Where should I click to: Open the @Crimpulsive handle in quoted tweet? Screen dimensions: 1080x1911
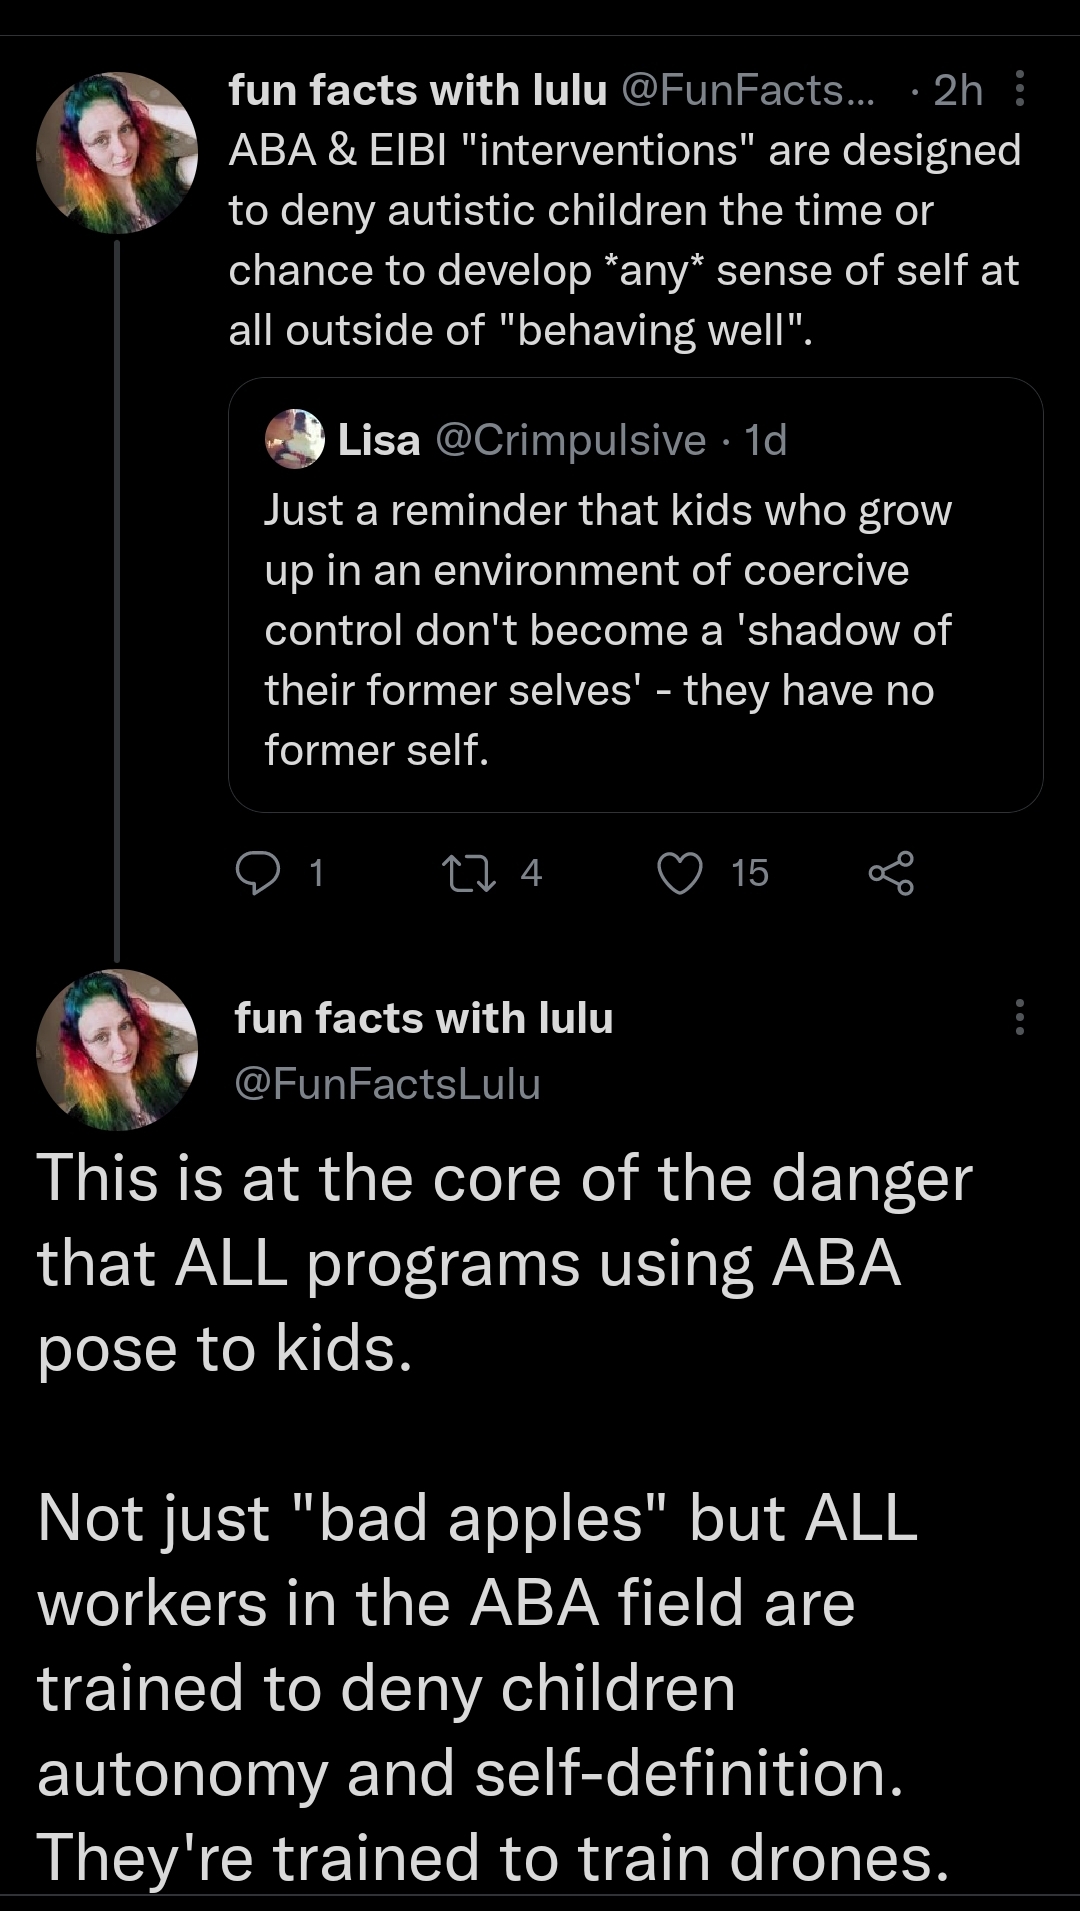coord(570,440)
